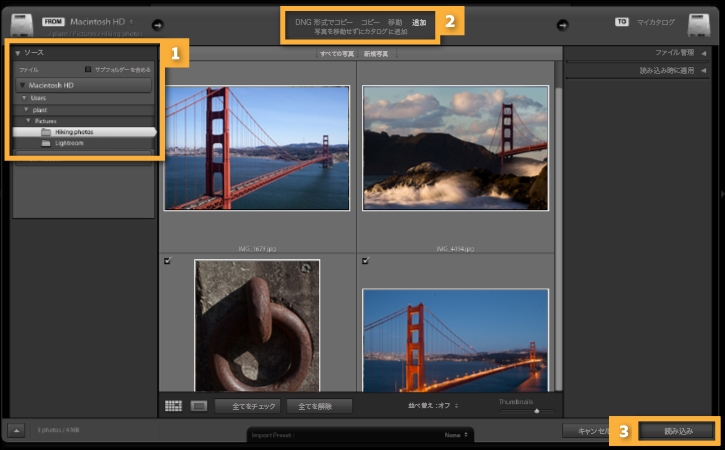Open the 並べ替え sort dropdown
Screen dimensions: 725x450
433,406
